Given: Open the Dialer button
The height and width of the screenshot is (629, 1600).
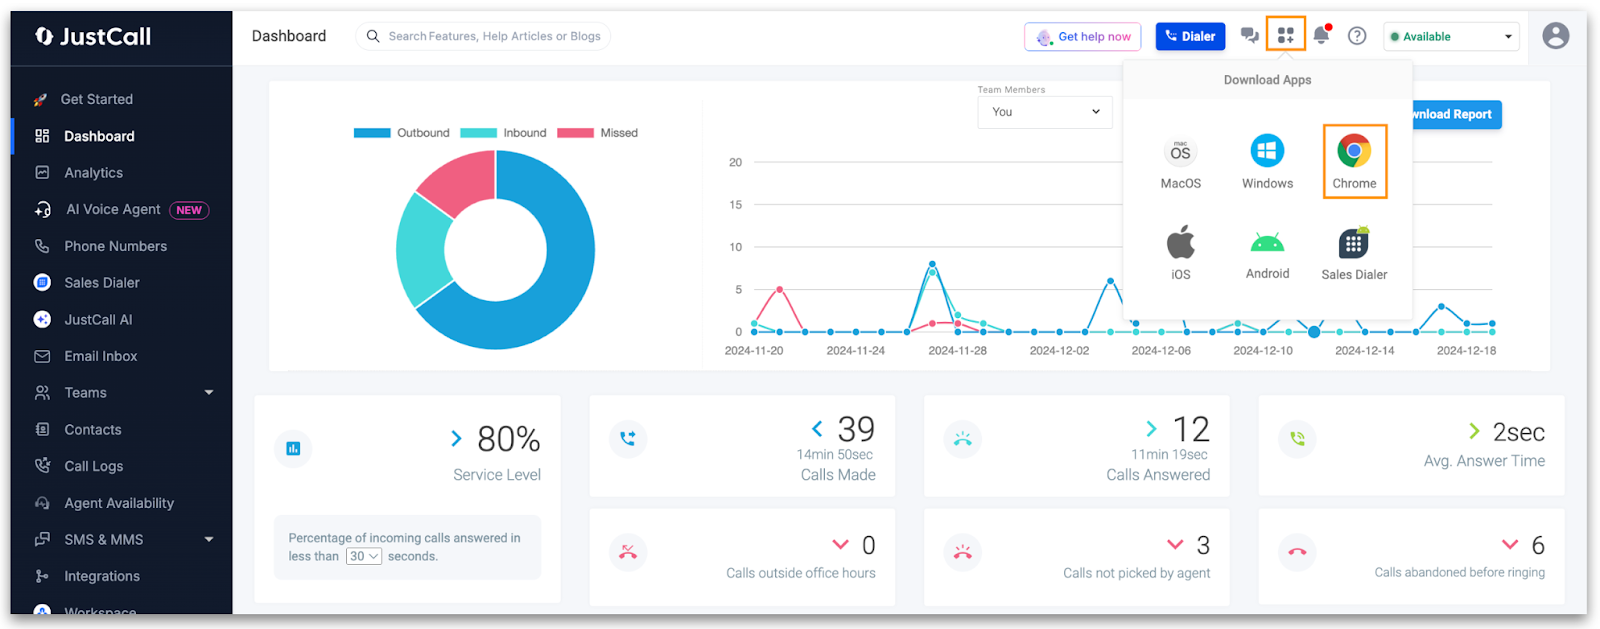Looking at the screenshot, I should click(1190, 36).
